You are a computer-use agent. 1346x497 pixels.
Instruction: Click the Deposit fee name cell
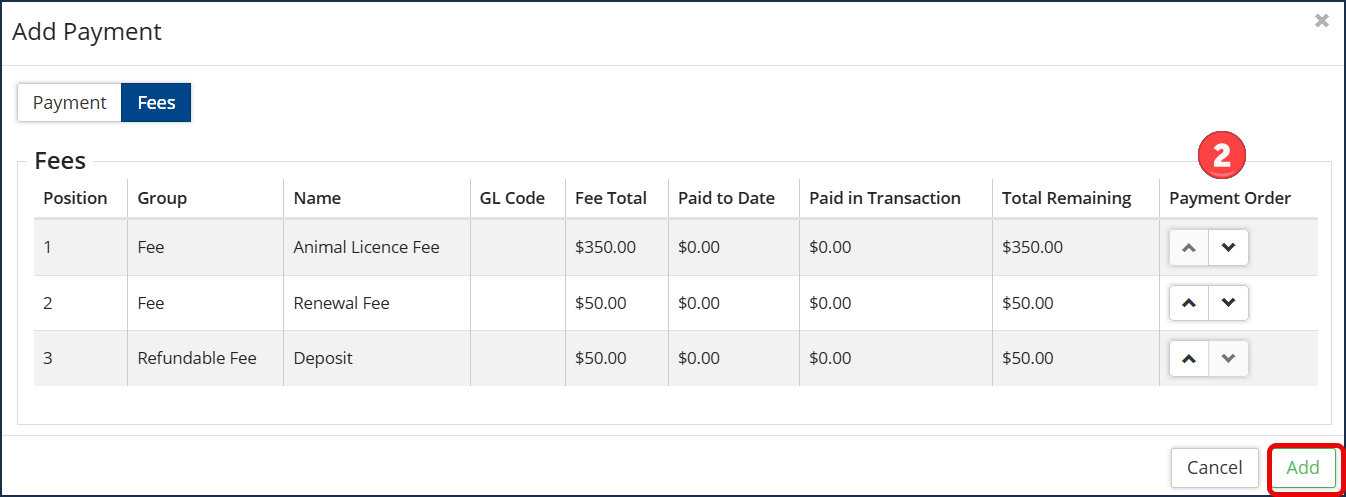pyautogui.click(x=323, y=358)
